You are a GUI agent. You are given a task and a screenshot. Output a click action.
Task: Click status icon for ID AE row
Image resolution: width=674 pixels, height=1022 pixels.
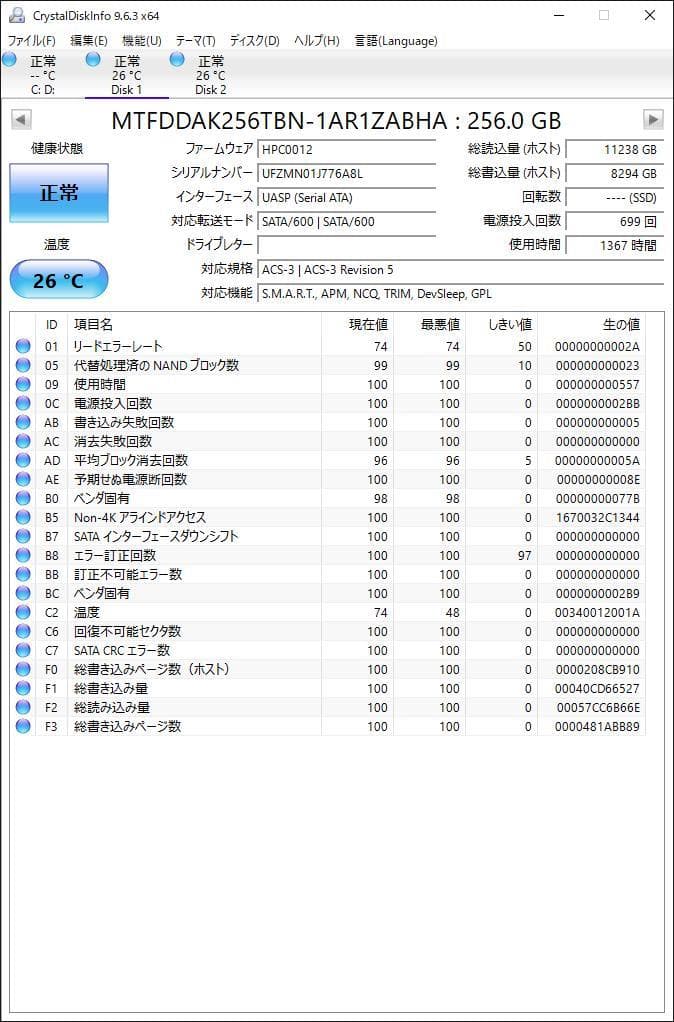click(x=23, y=479)
